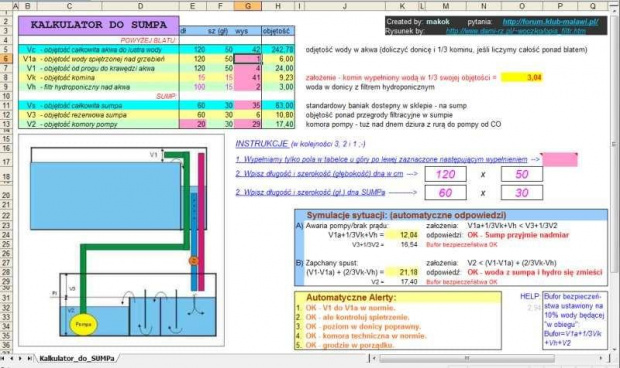This screenshot has width=620, height=368.
Task: Select column G header
Action: point(248,6)
